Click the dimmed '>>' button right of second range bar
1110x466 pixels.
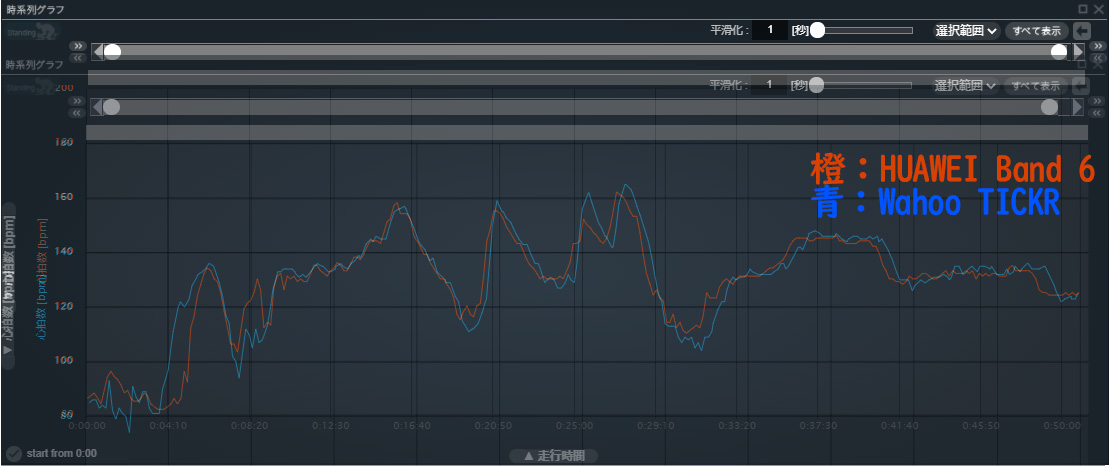point(1097,101)
